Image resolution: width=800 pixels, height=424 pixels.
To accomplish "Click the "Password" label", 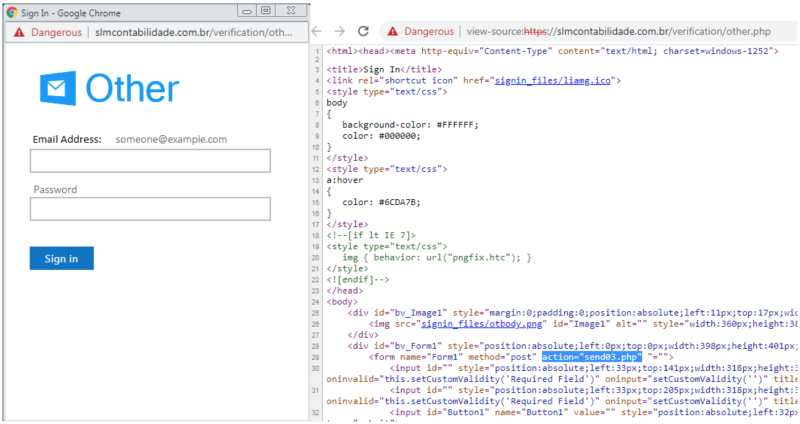I will [x=55, y=190].
